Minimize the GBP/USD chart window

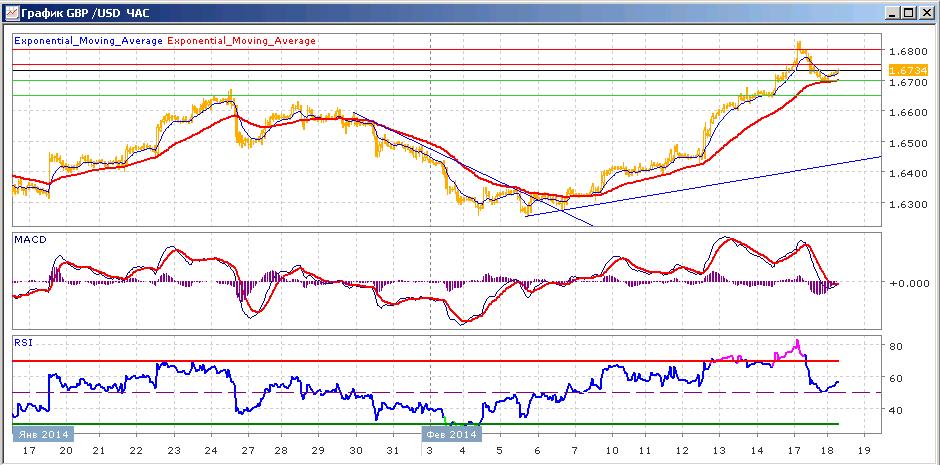(893, 12)
